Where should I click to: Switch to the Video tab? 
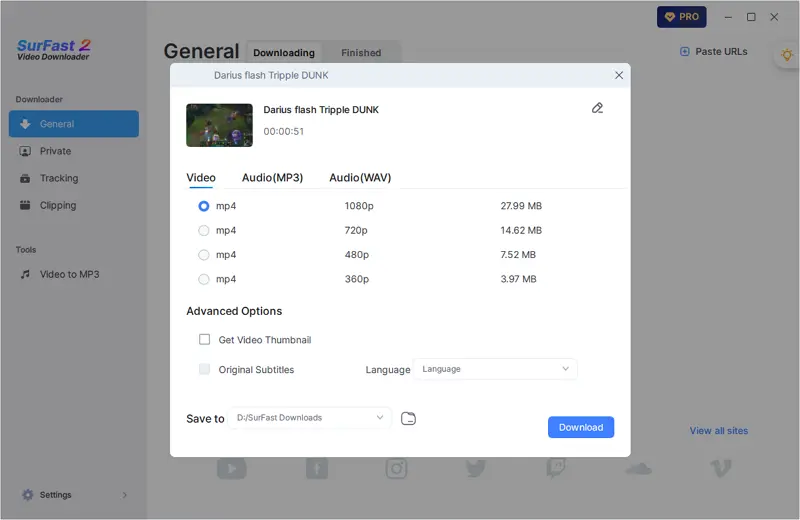click(x=201, y=178)
